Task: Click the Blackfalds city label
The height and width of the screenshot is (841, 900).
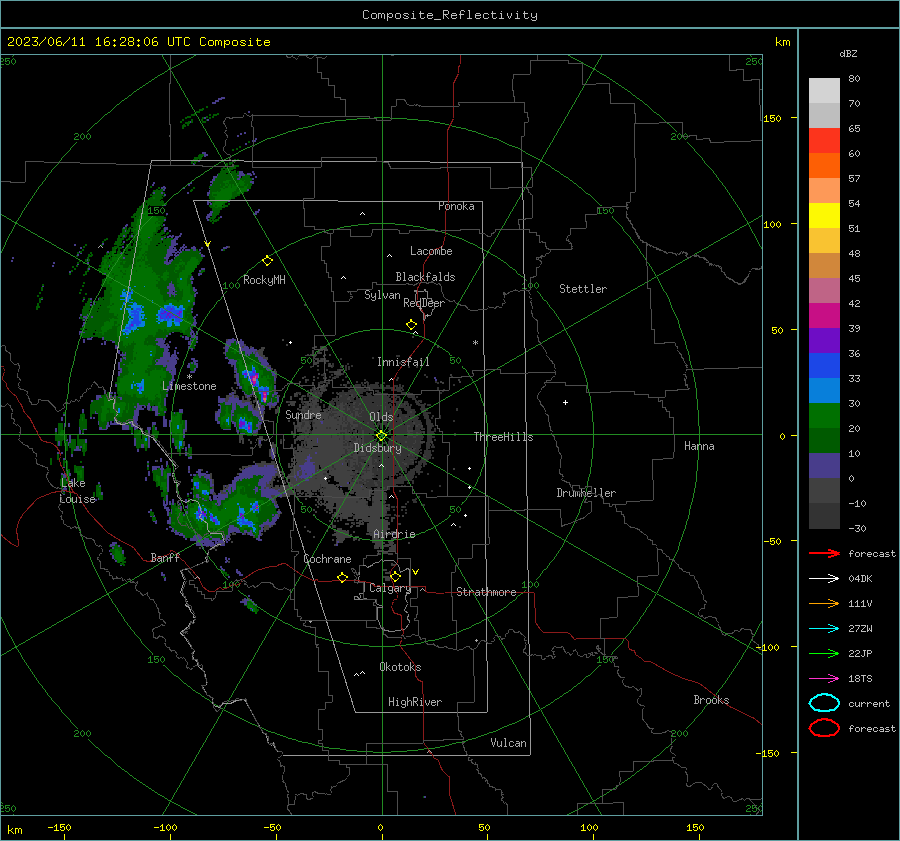Action: (x=425, y=277)
